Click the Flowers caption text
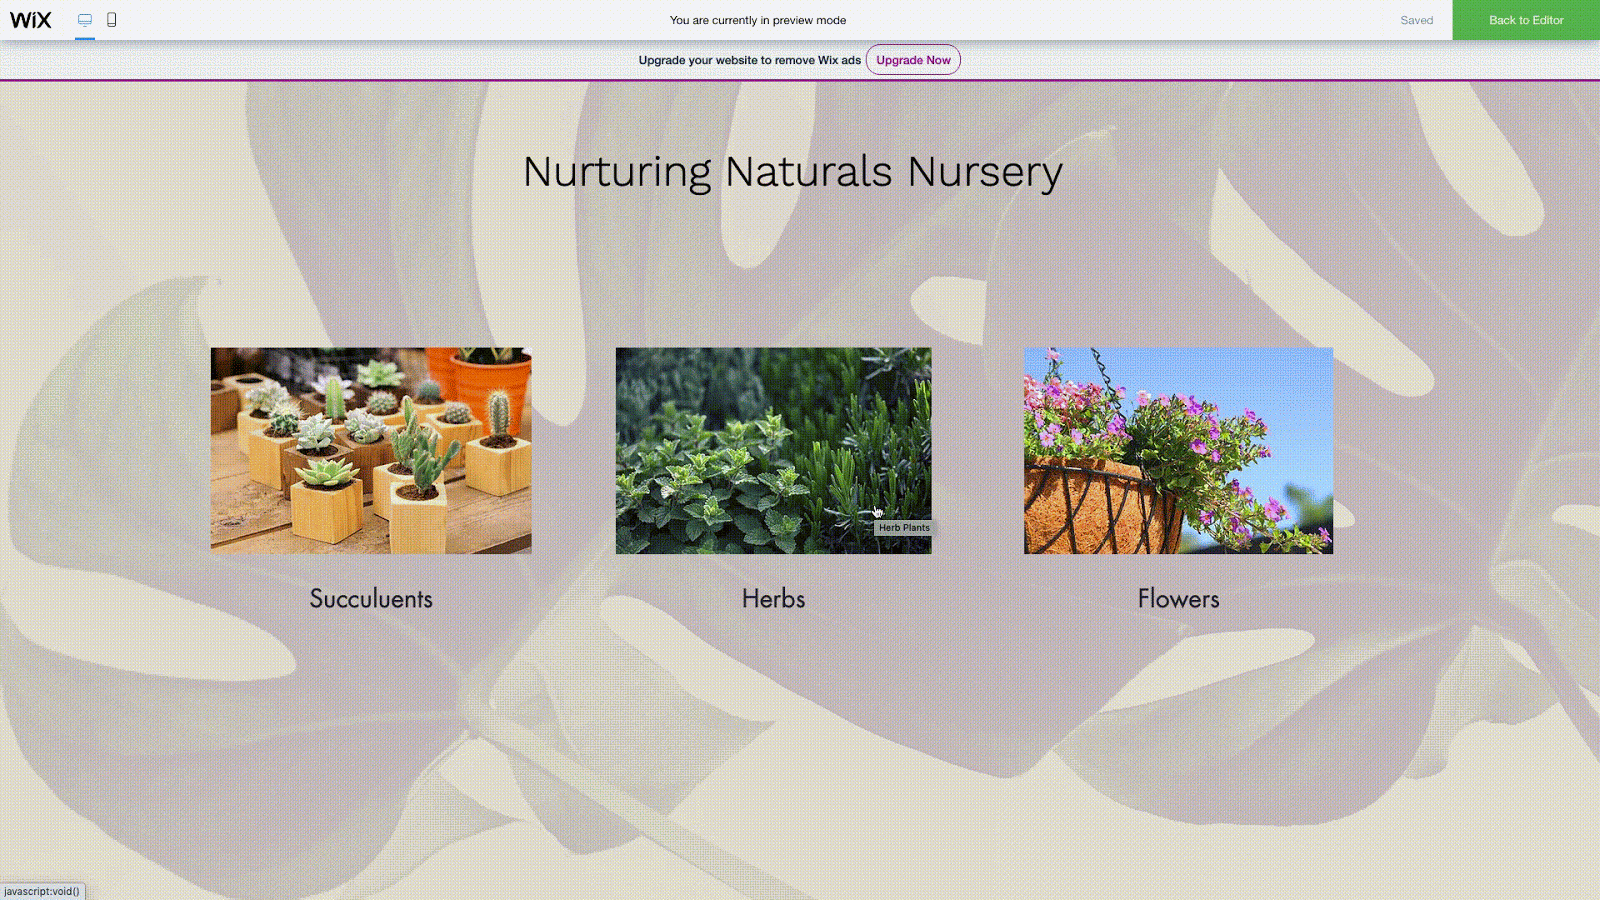This screenshot has height=900, width=1600. pos(1178,599)
